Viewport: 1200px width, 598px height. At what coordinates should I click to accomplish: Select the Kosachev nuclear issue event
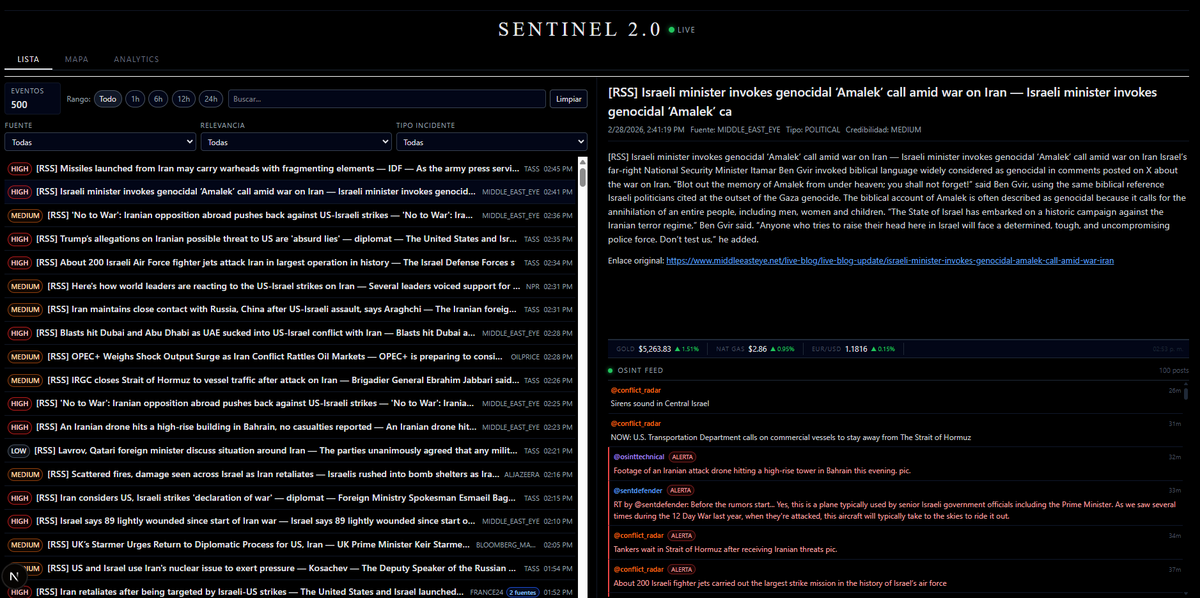pyautogui.click(x=291, y=568)
